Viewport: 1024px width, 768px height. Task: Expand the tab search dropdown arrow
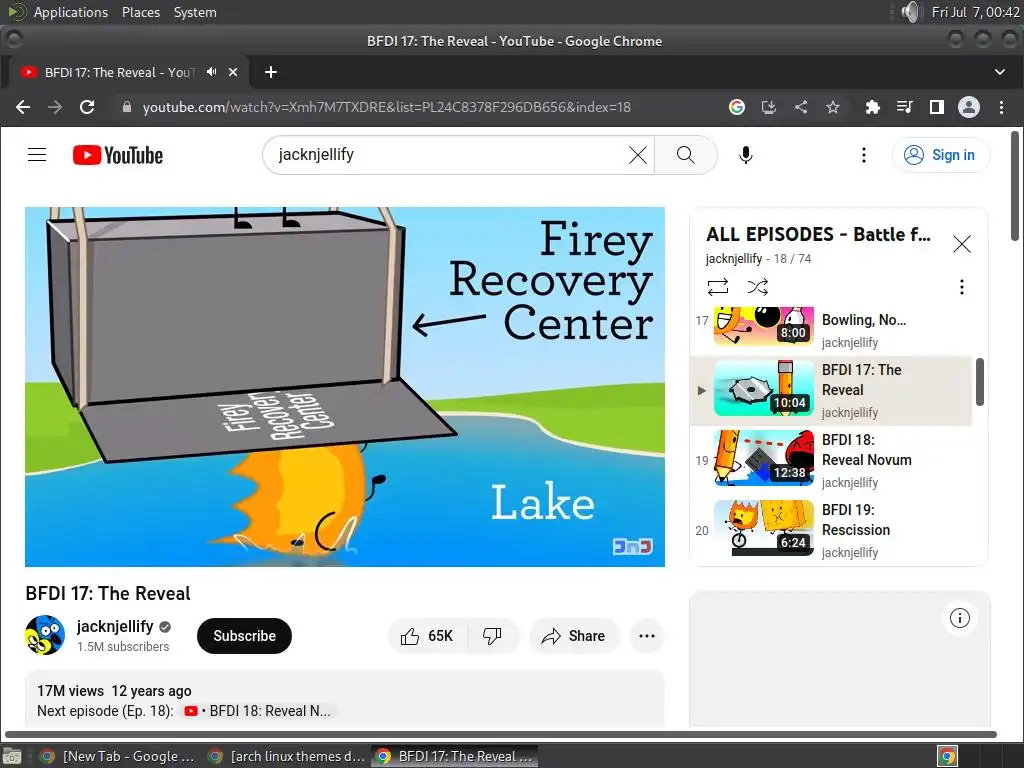click(1000, 72)
